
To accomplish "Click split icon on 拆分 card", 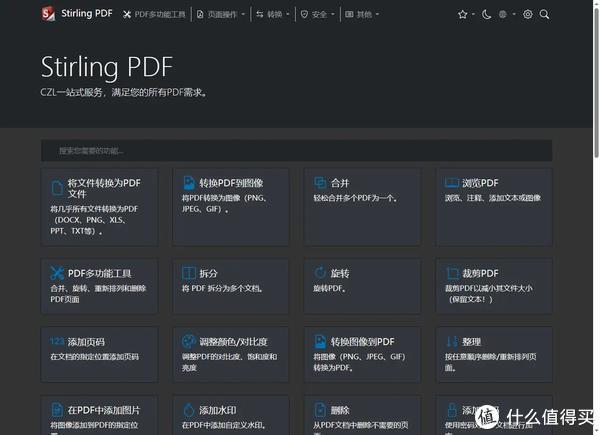I will pyautogui.click(x=189, y=273).
